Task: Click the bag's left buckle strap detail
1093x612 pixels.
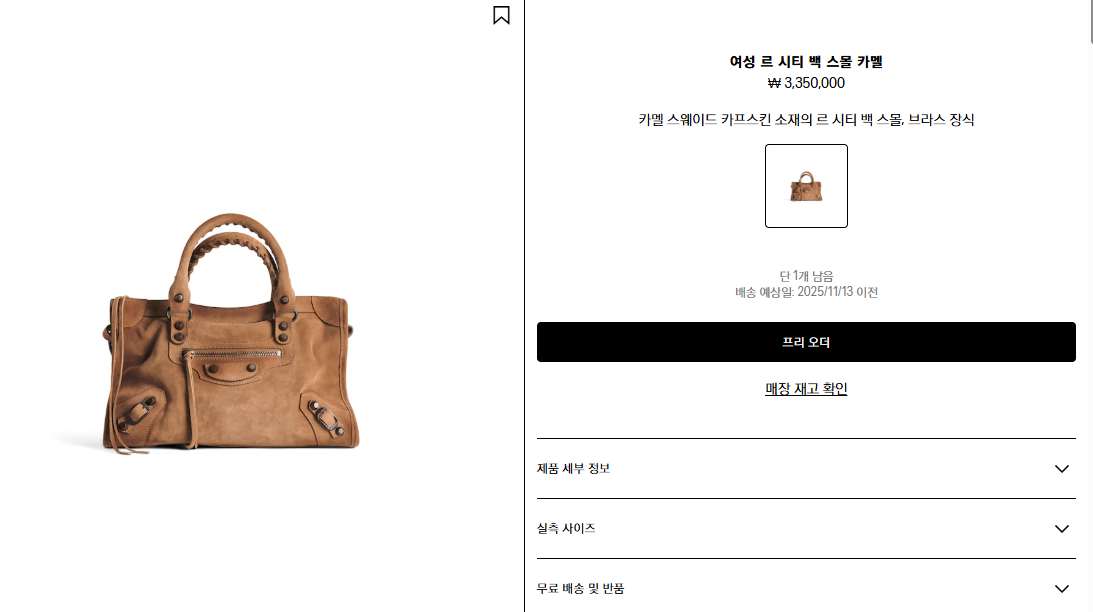Action: click(137, 414)
